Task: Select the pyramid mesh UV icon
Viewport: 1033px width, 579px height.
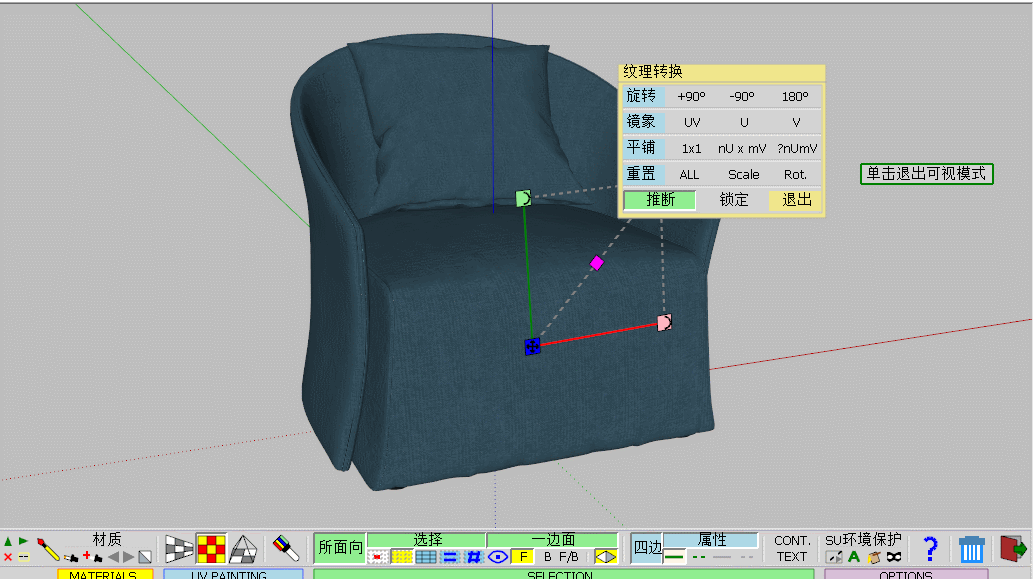Action: (x=242, y=548)
